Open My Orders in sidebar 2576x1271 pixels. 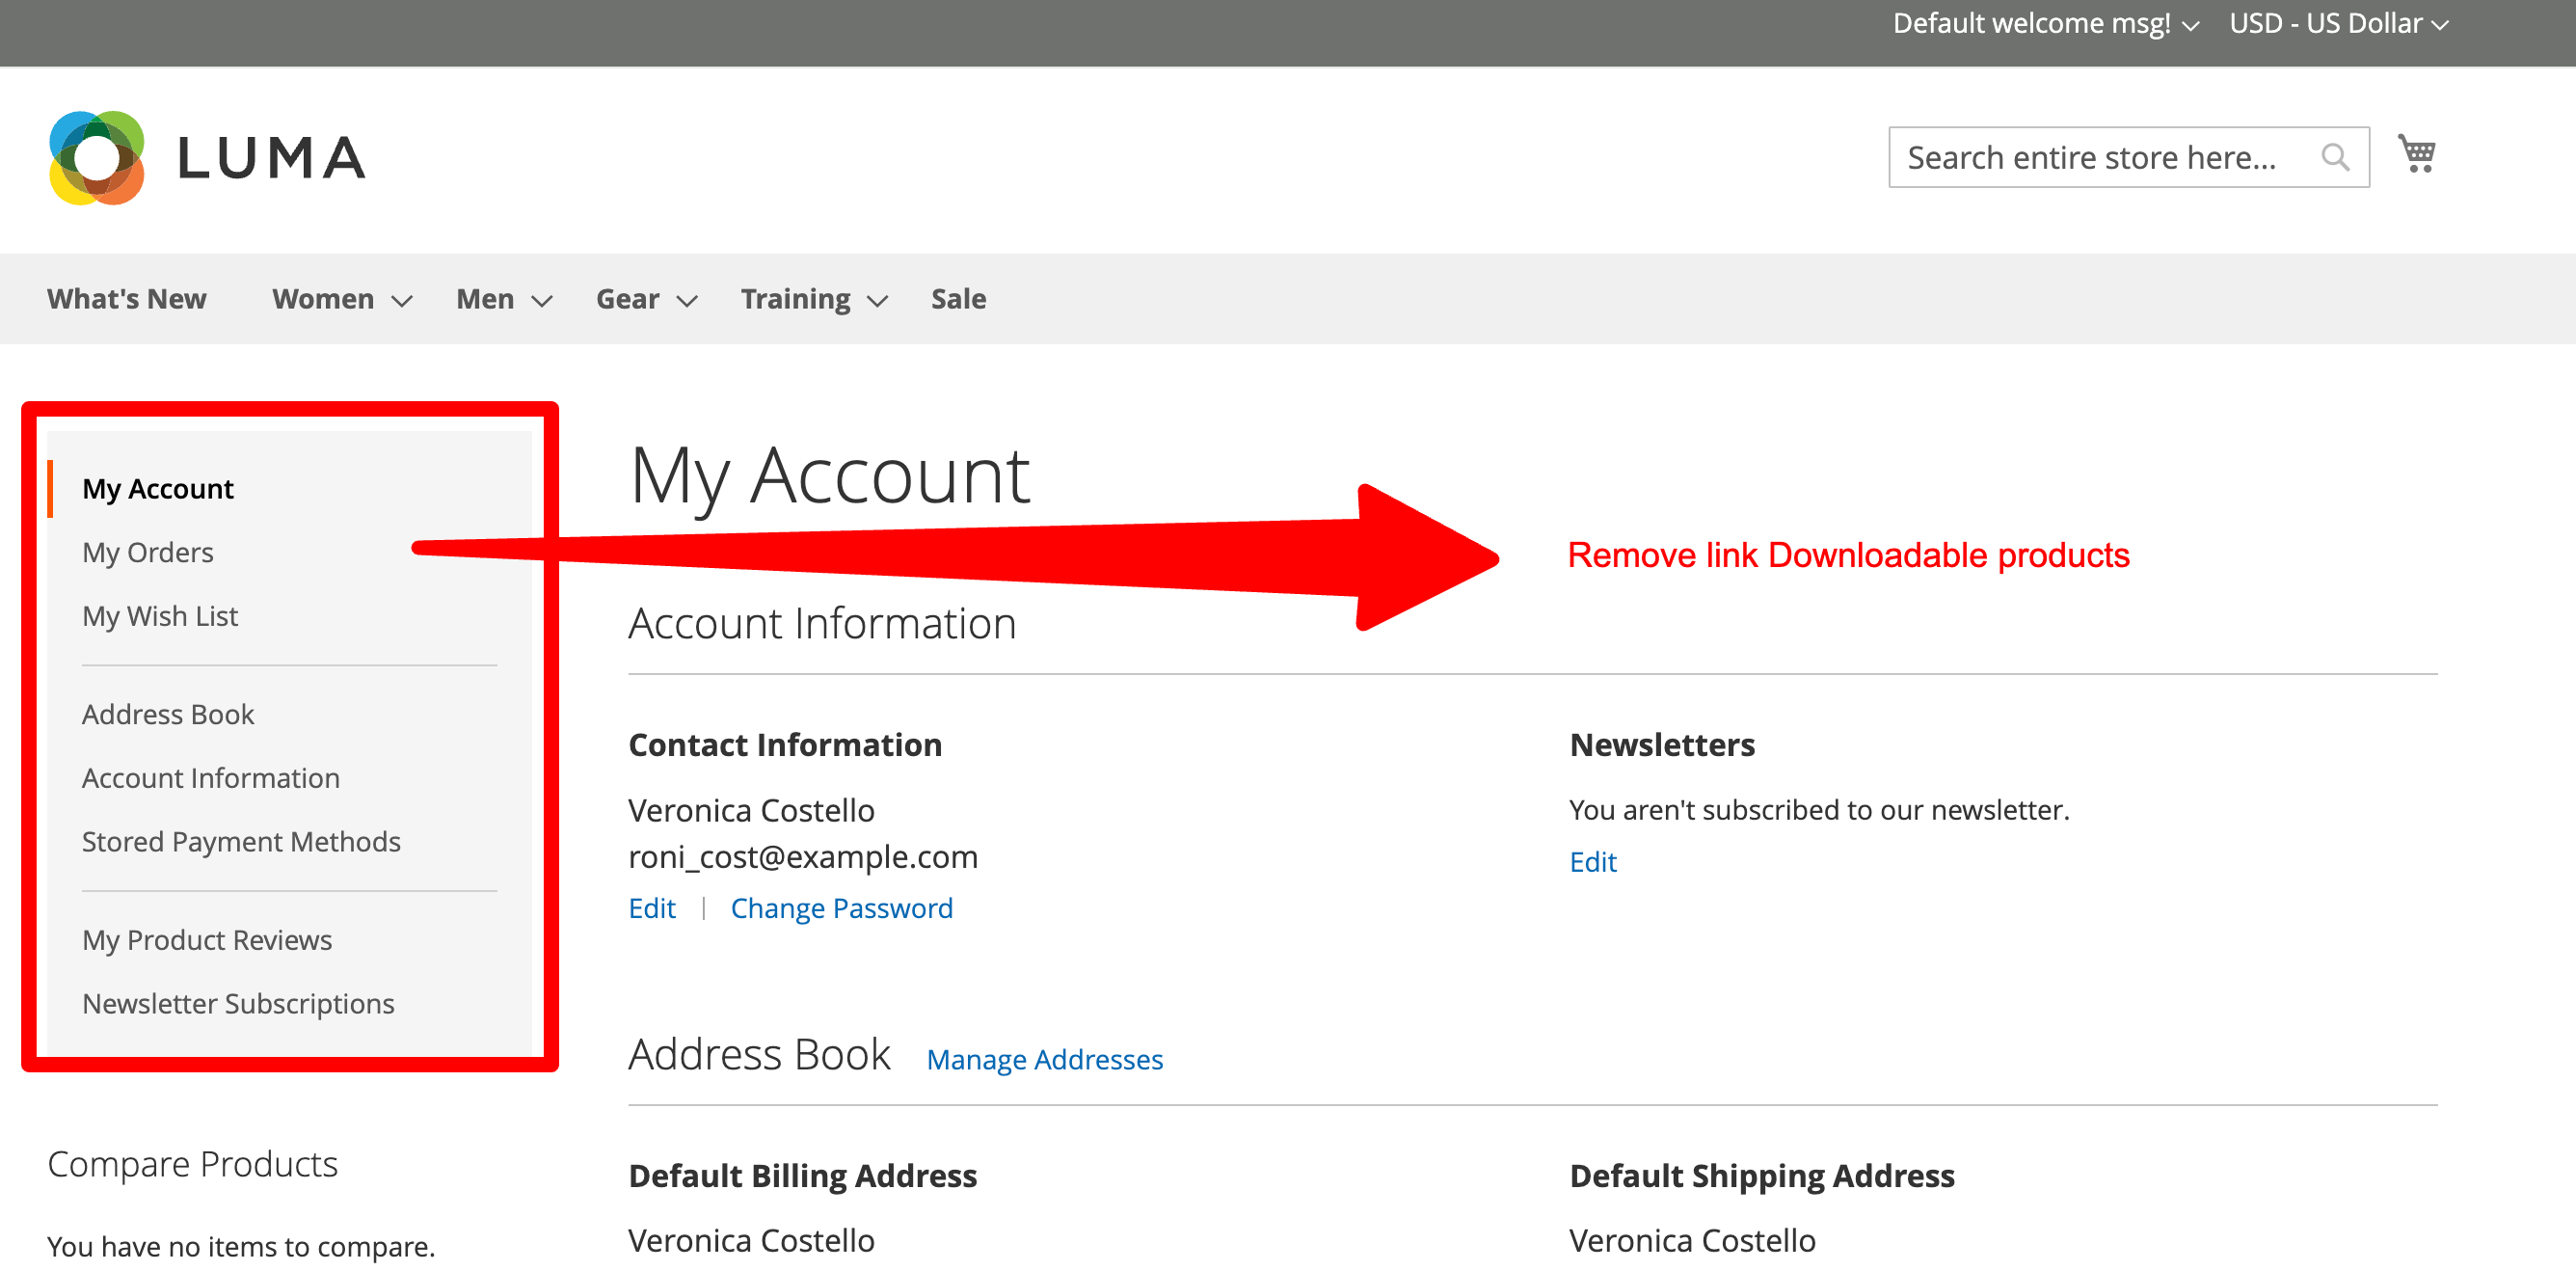click(x=148, y=552)
